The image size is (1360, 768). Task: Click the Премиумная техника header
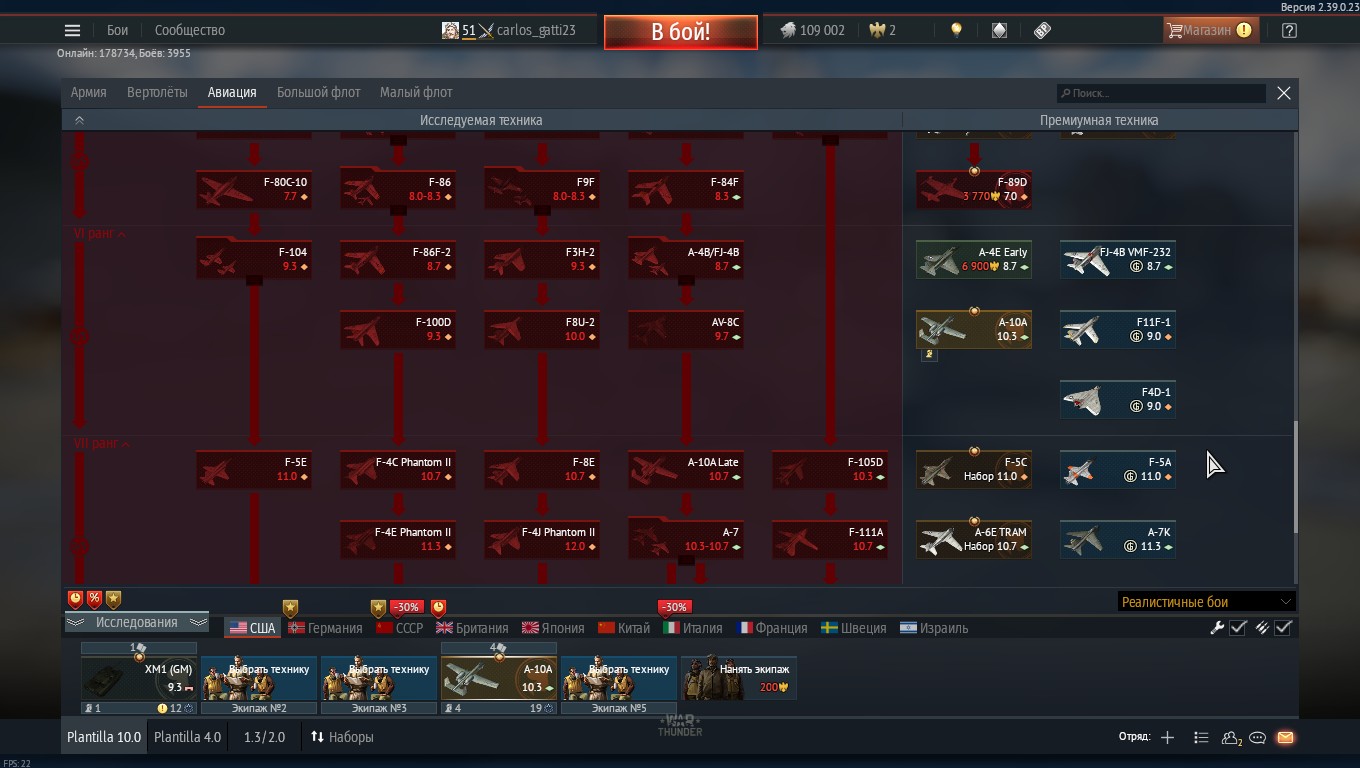(1099, 120)
